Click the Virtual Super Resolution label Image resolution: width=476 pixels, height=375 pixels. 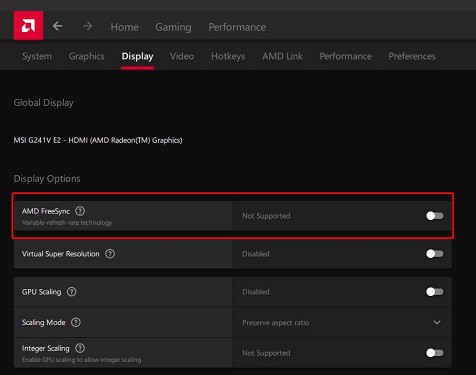(x=61, y=254)
